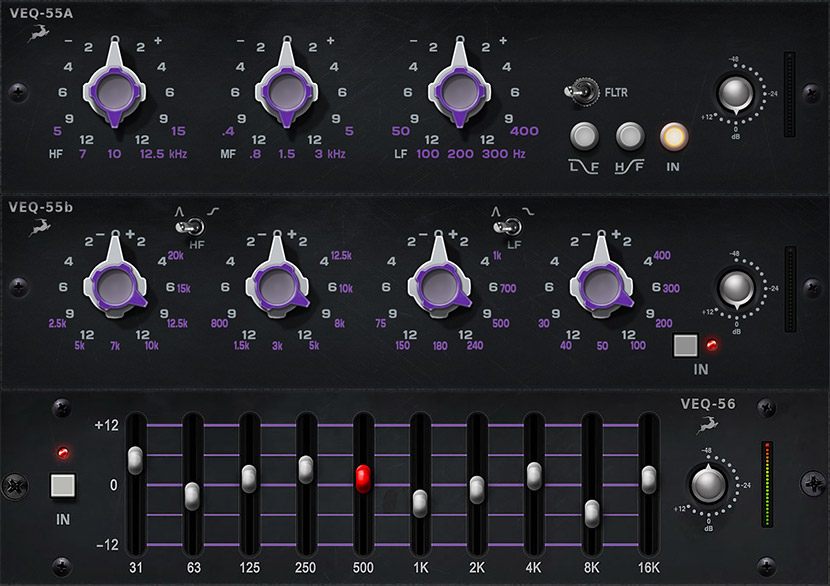Click the "-12" scale label on VEQ-56

(107, 545)
